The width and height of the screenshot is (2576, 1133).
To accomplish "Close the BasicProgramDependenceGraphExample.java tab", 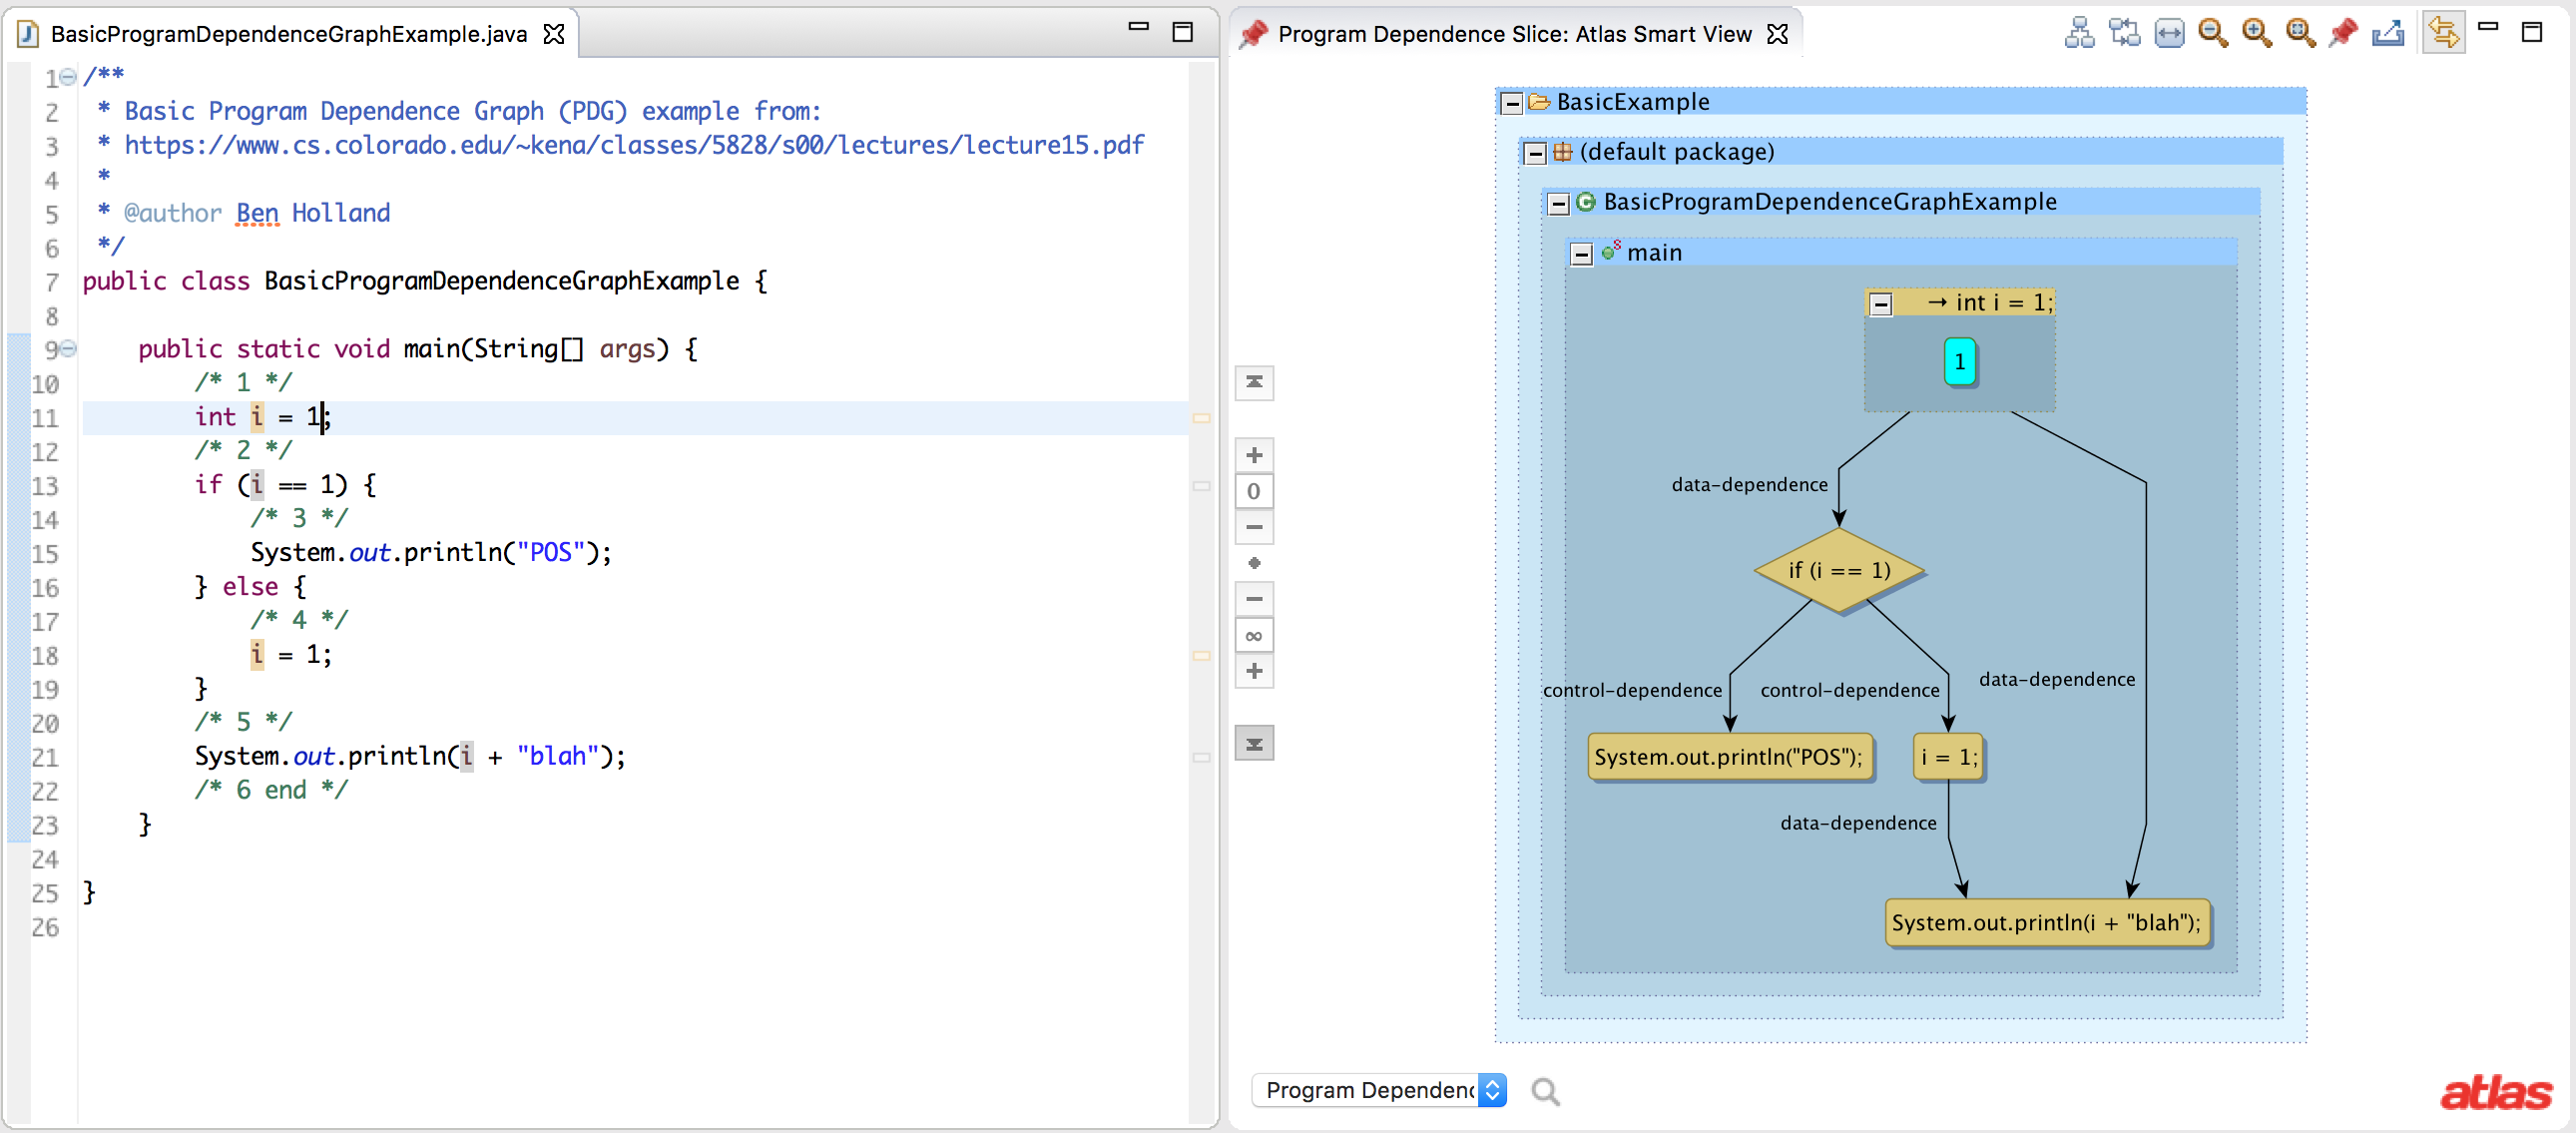I will tap(554, 34).
